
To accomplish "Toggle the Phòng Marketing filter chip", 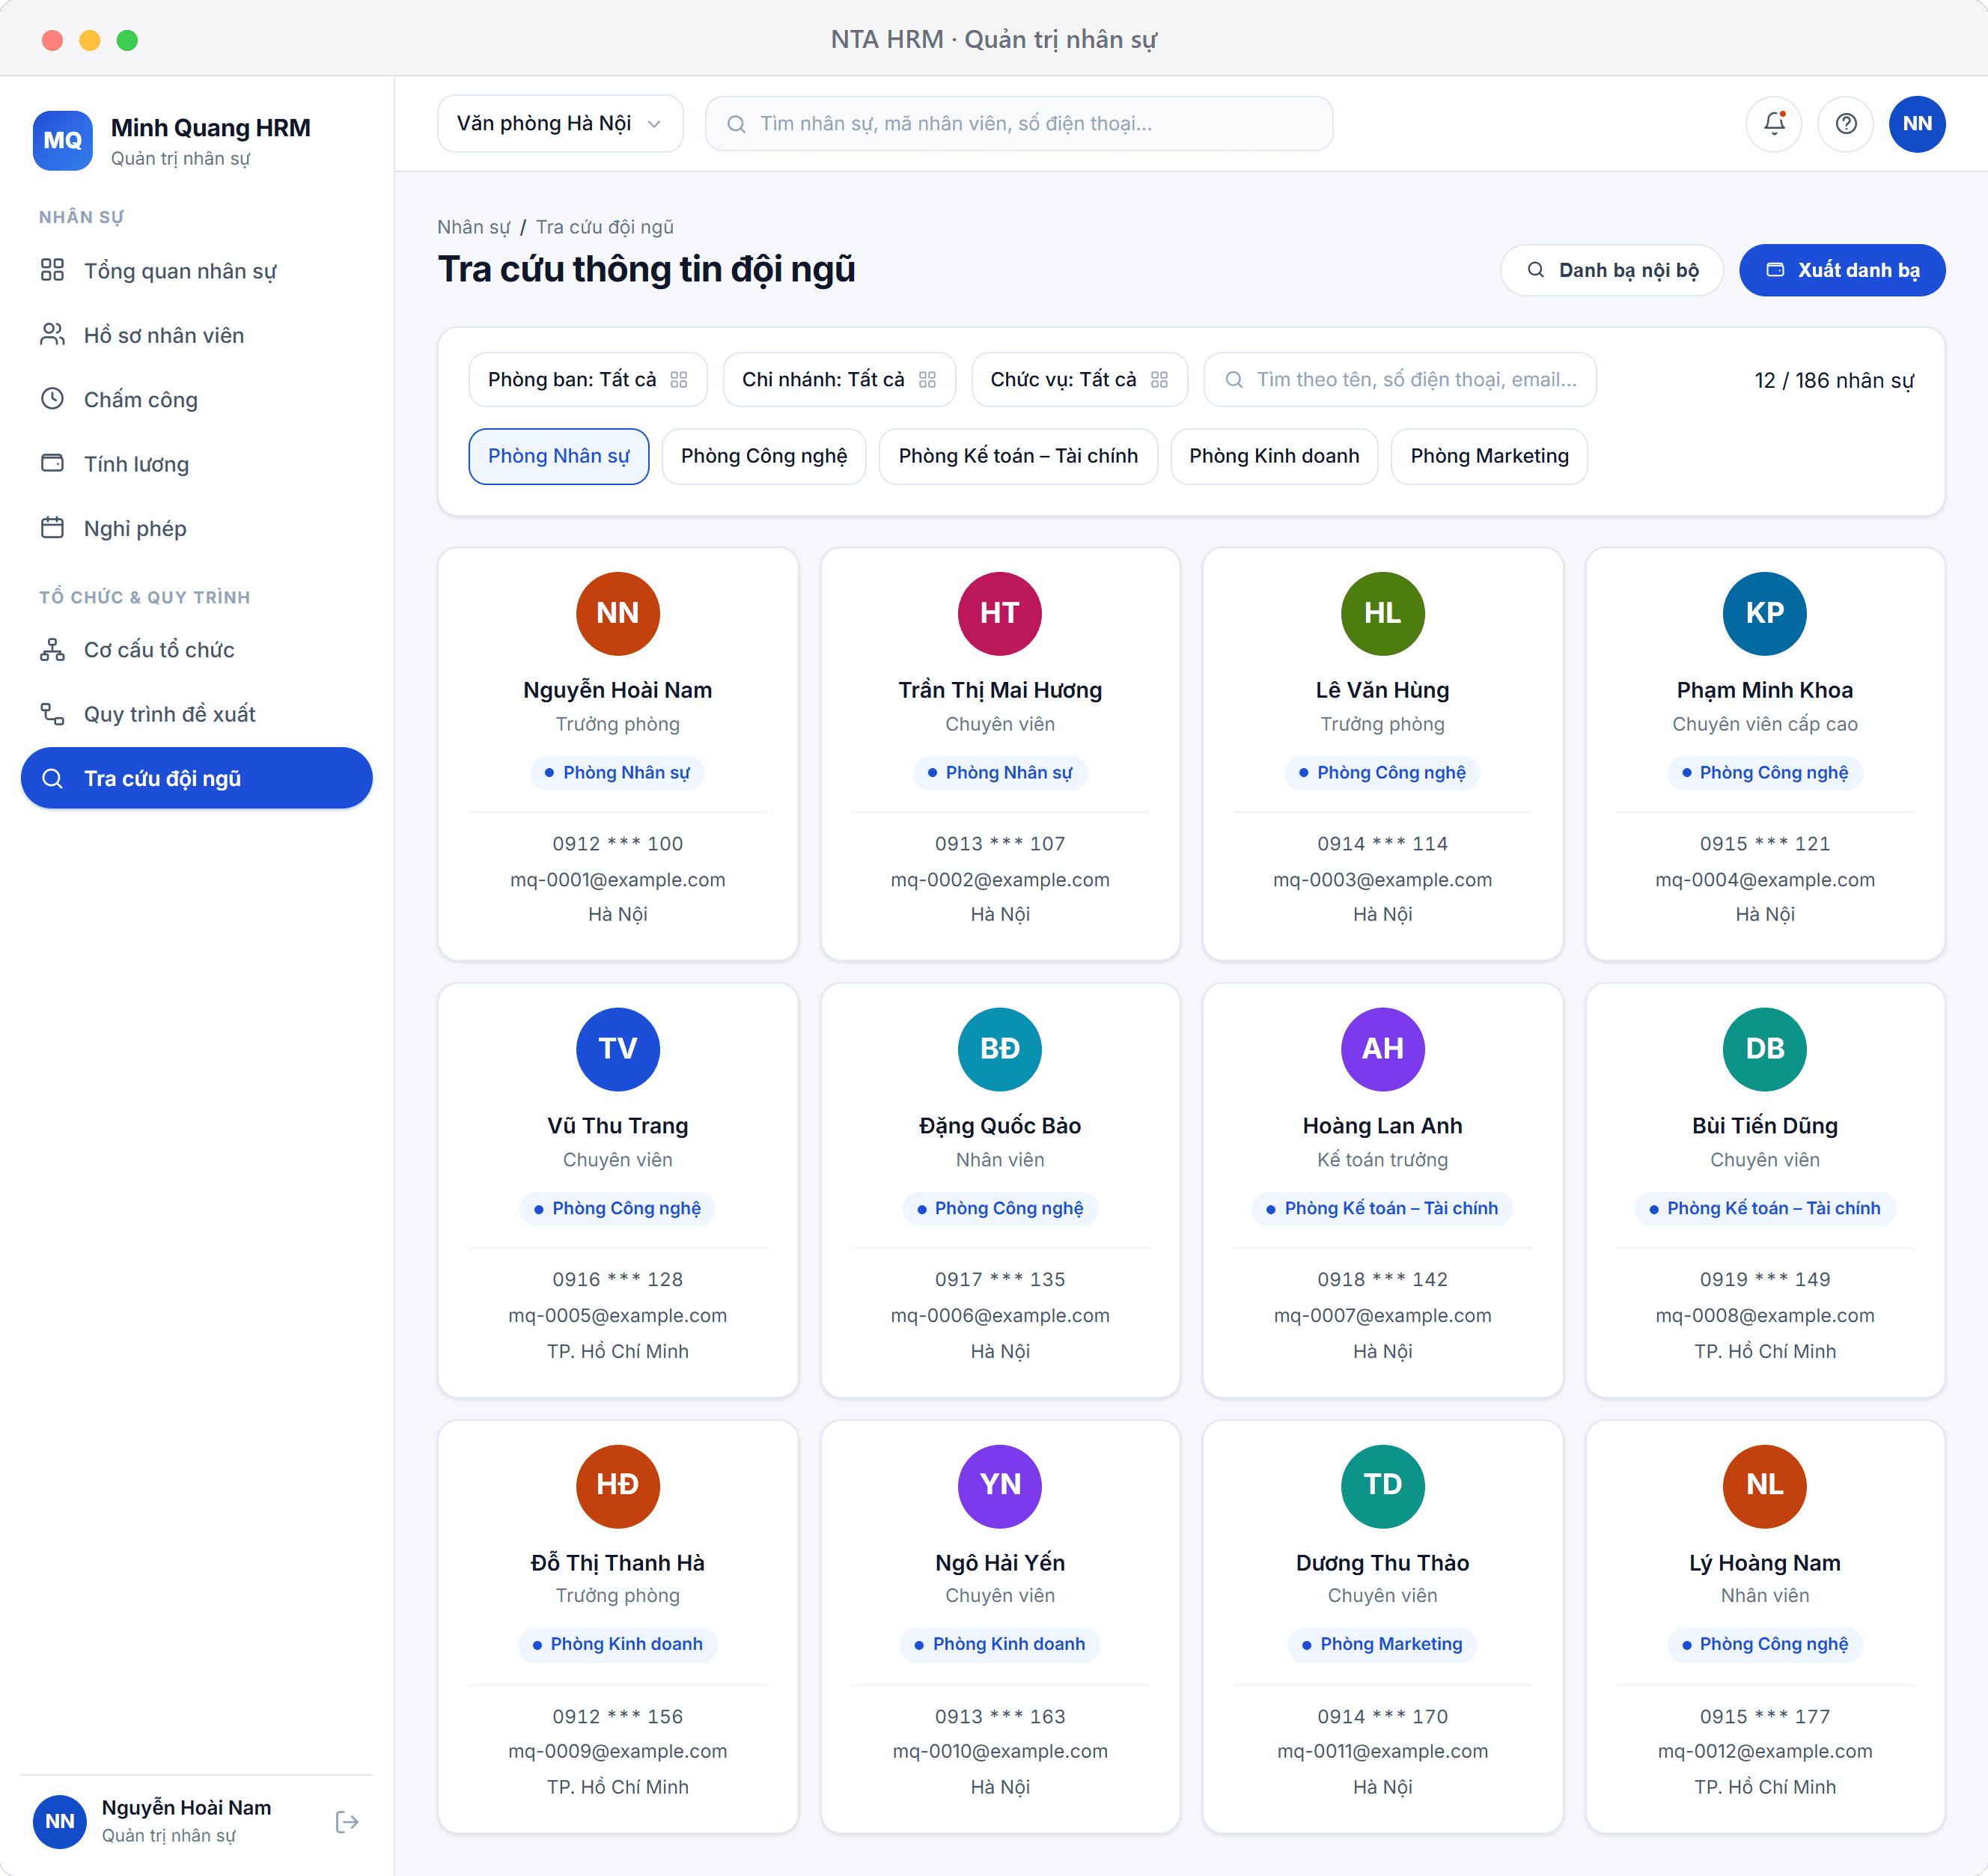I will (x=1489, y=456).
